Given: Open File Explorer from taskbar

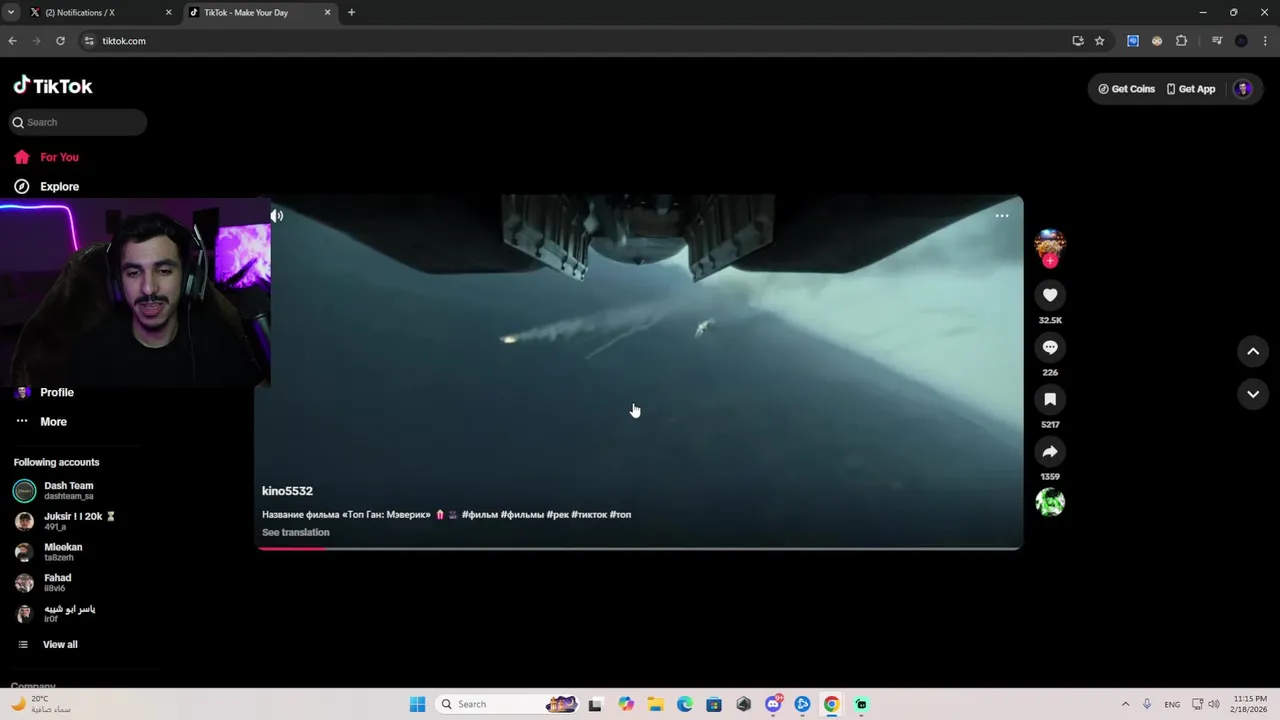Looking at the screenshot, I should pyautogui.click(x=655, y=704).
